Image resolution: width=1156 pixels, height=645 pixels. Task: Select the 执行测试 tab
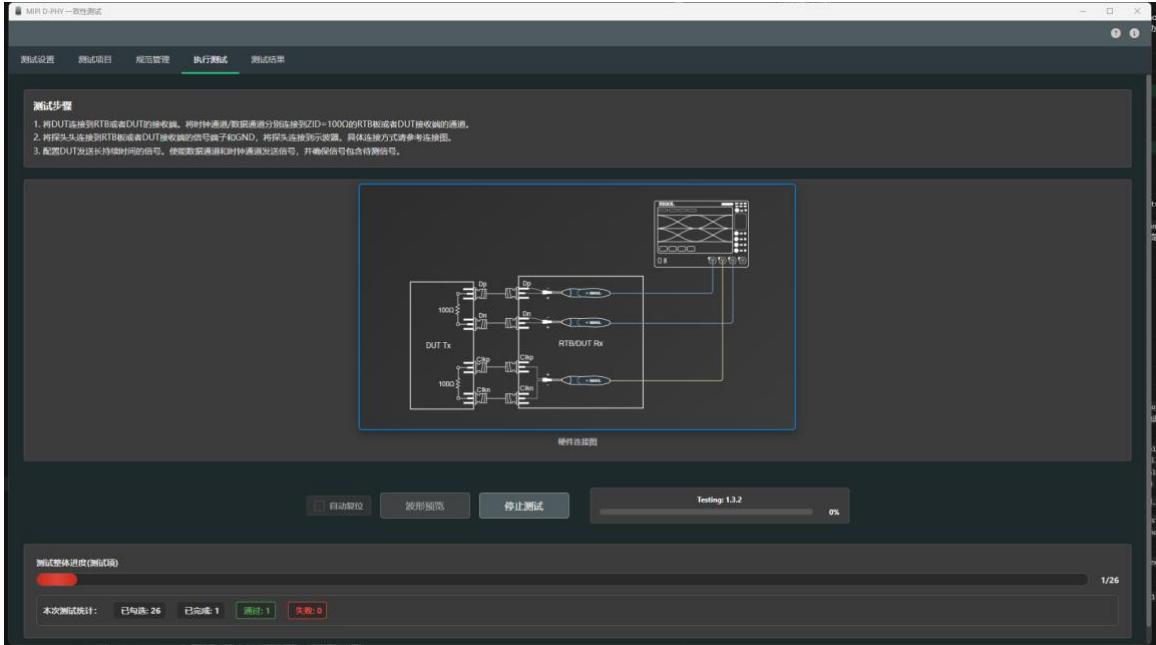pos(210,60)
